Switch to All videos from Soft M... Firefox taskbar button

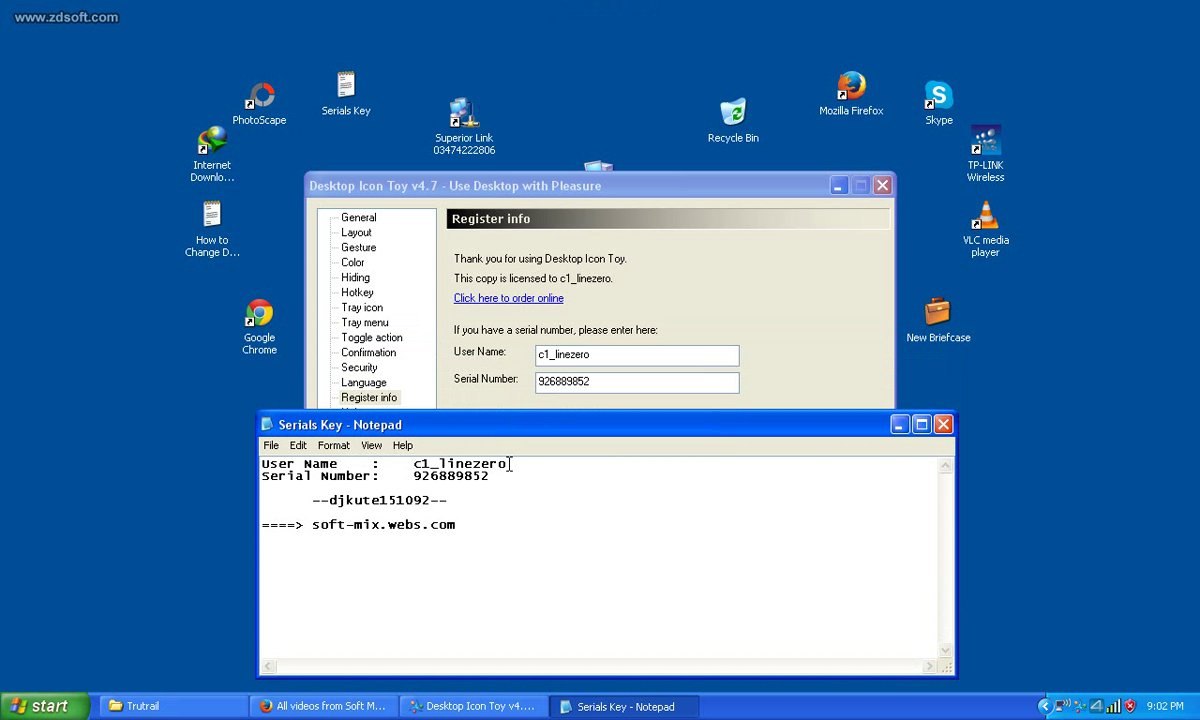click(x=324, y=706)
